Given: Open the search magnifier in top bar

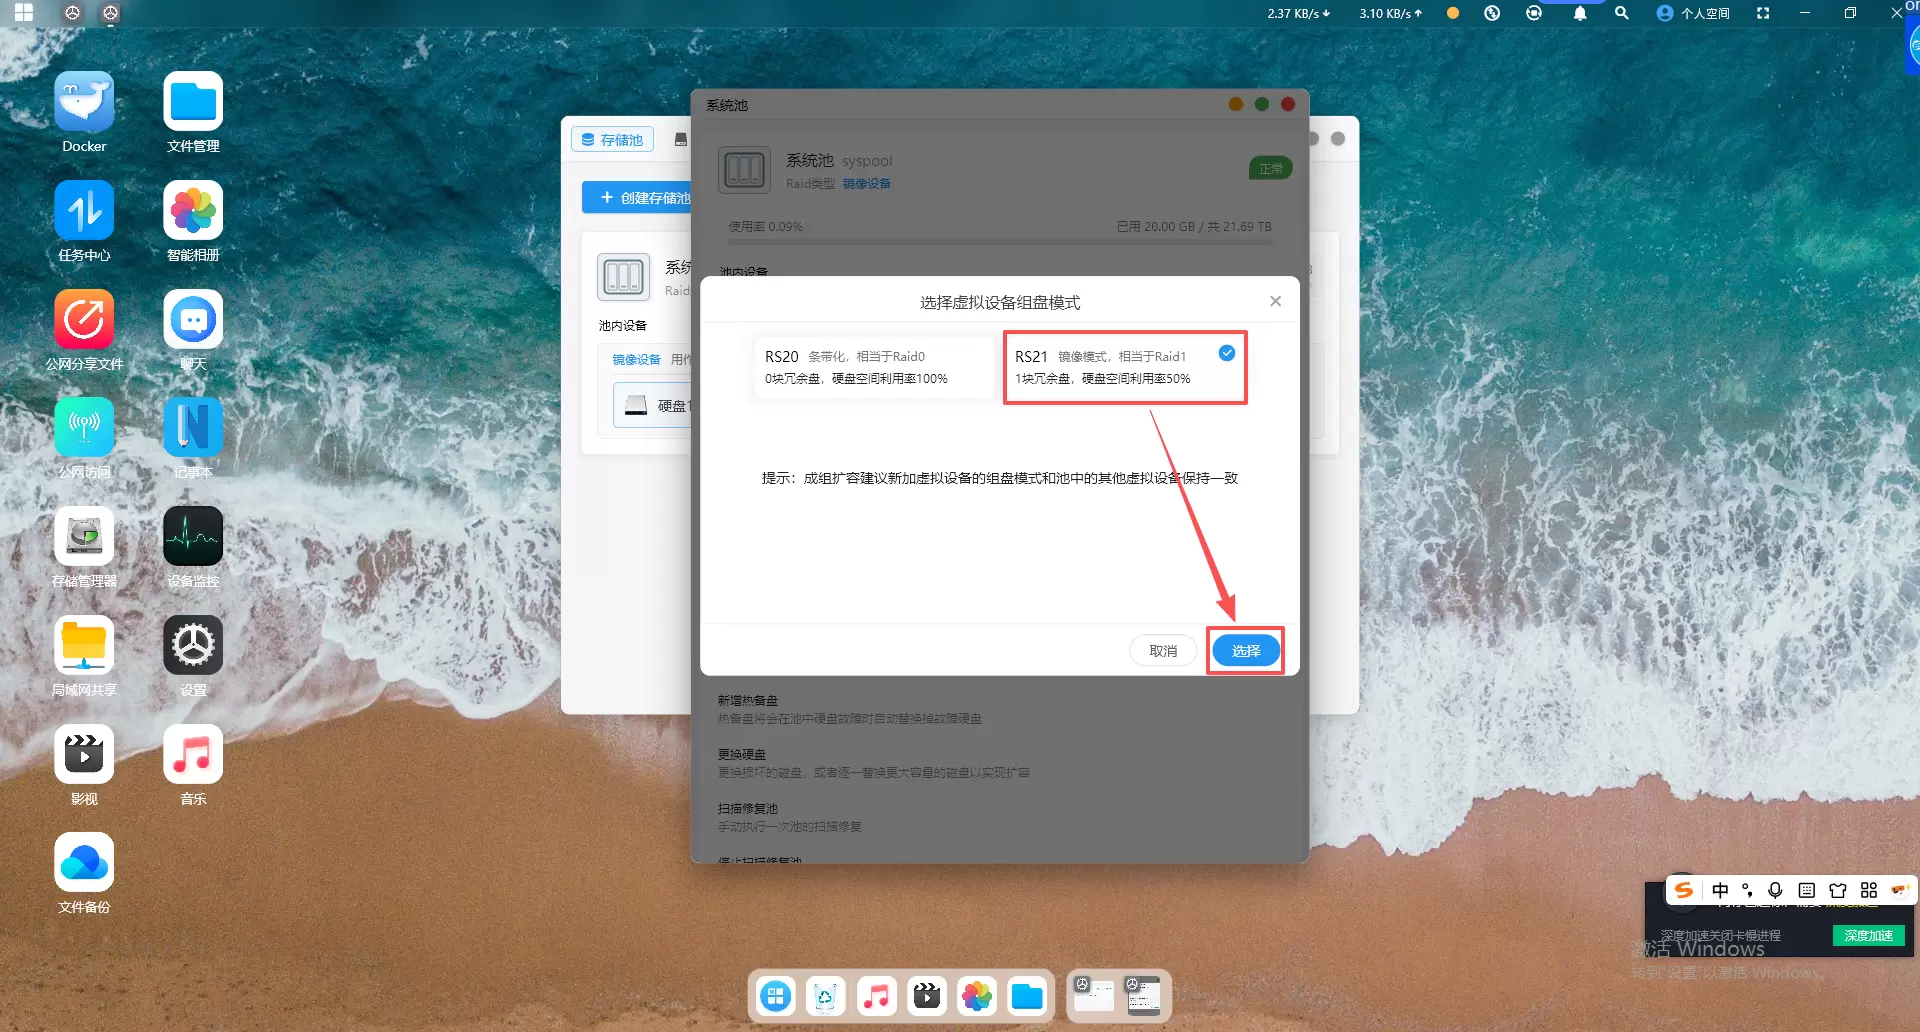Looking at the screenshot, I should pyautogui.click(x=1622, y=13).
